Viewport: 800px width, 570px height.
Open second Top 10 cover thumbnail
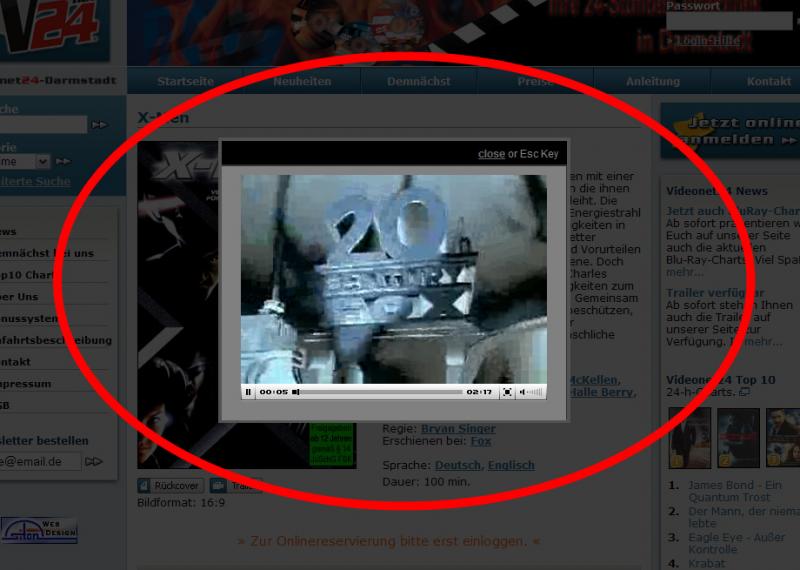pos(738,438)
